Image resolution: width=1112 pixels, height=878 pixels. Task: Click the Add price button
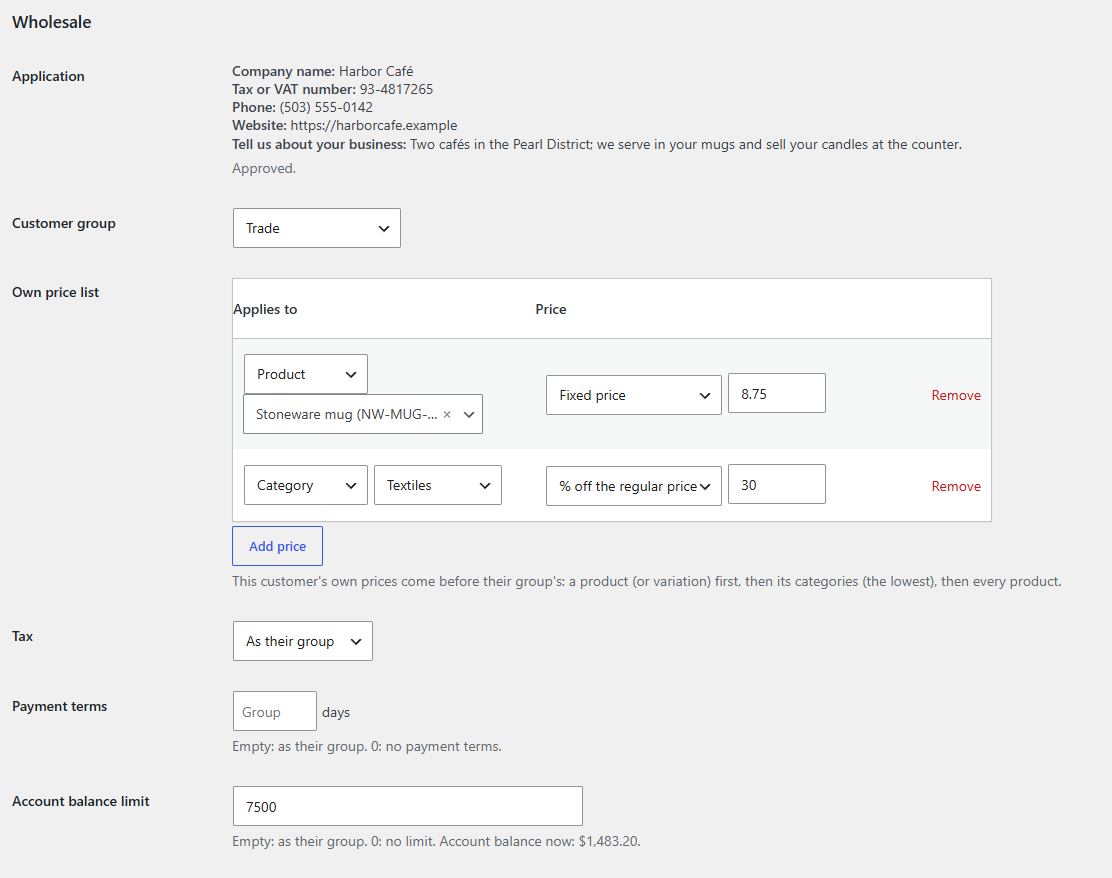click(x=277, y=546)
